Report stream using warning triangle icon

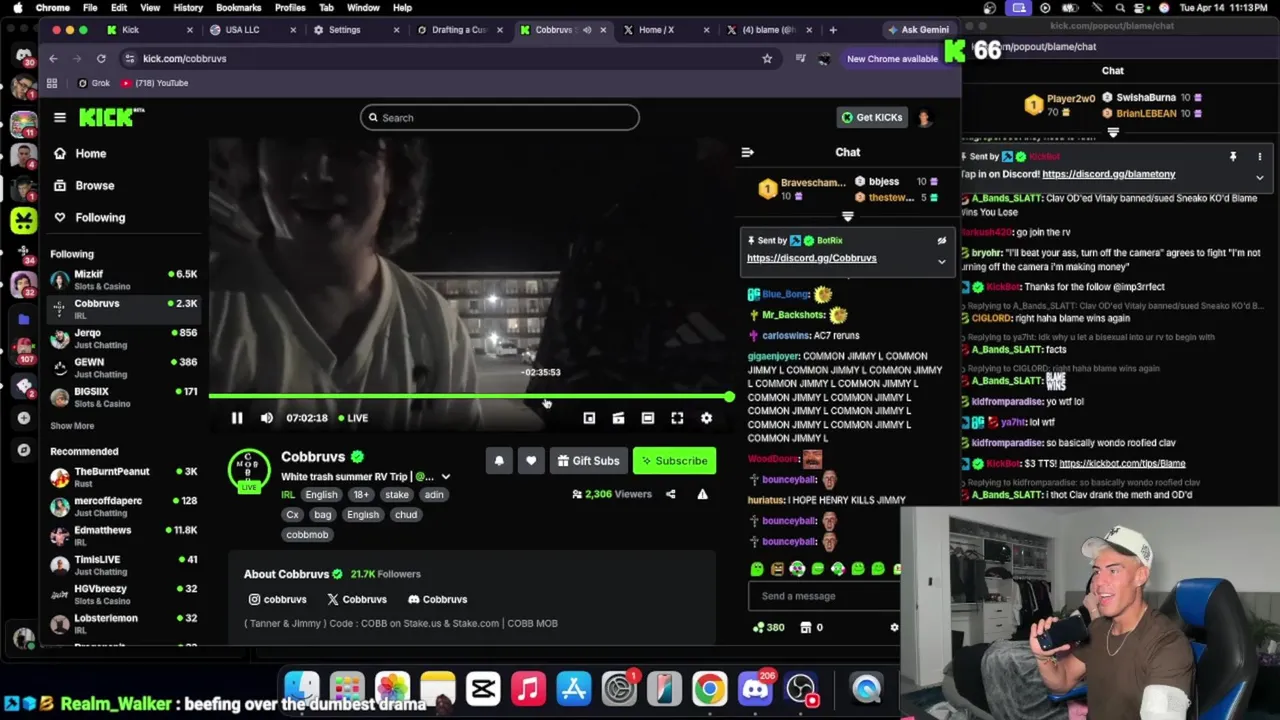pos(702,494)
